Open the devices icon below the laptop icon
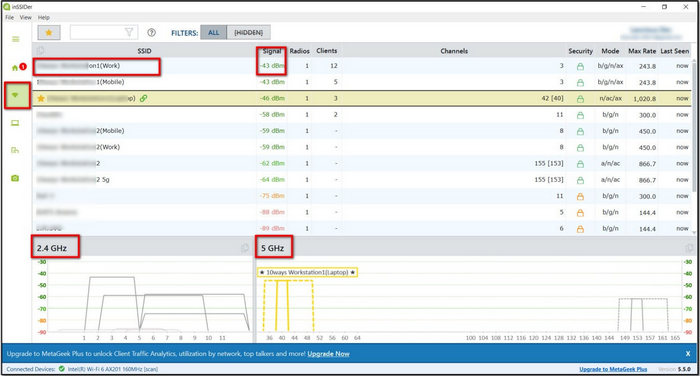This screenshot has width=700, height=376. point(15,150)
